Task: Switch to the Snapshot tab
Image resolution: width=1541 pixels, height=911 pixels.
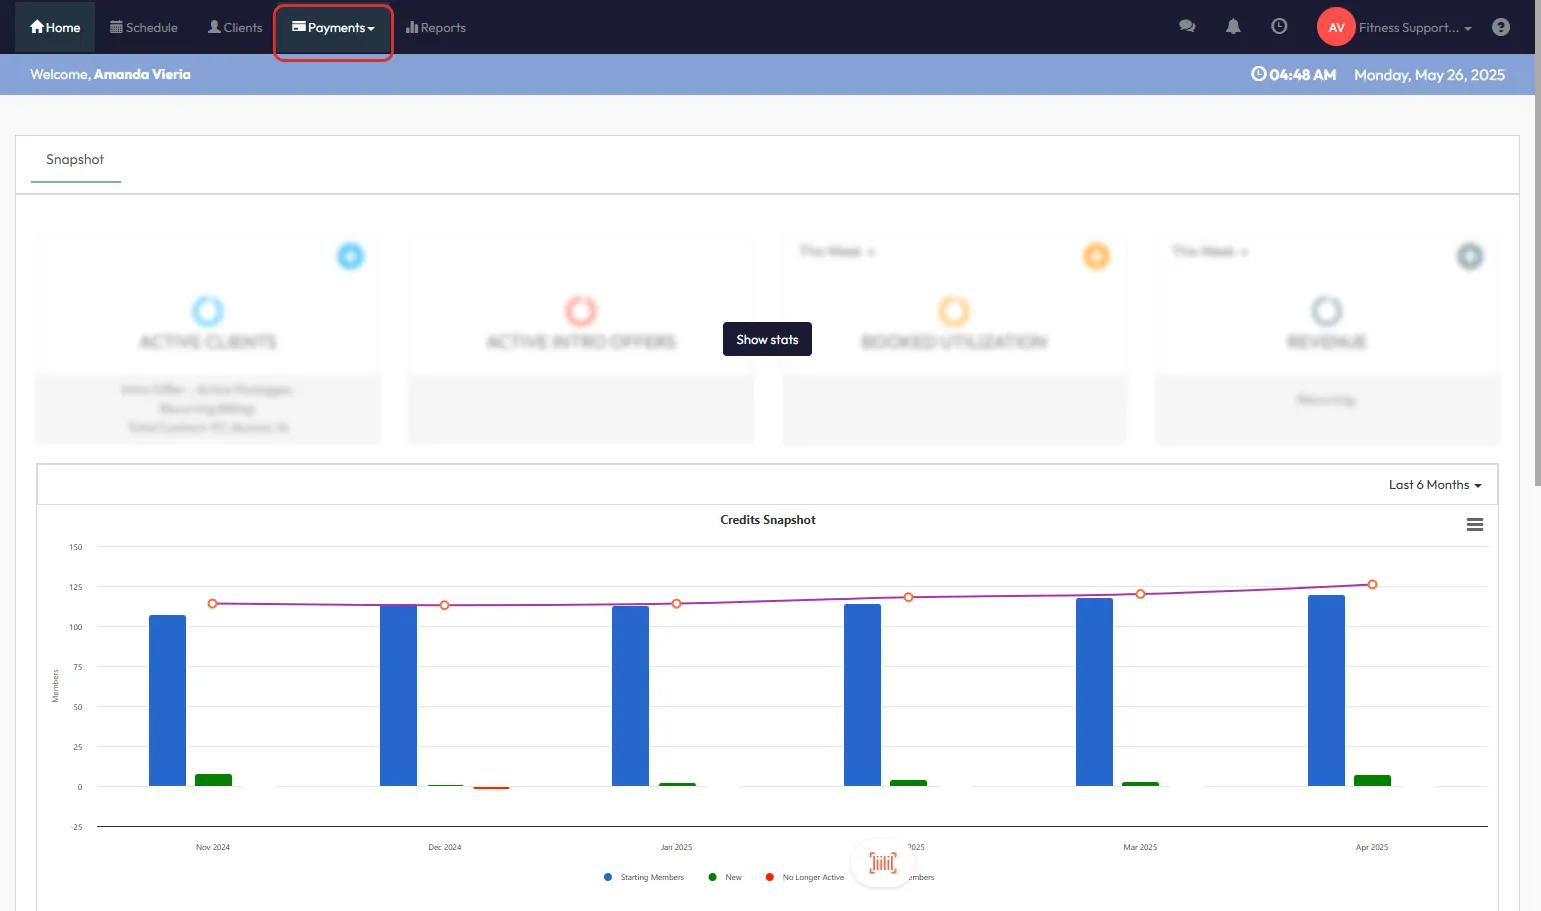Action: click(75, 160)
